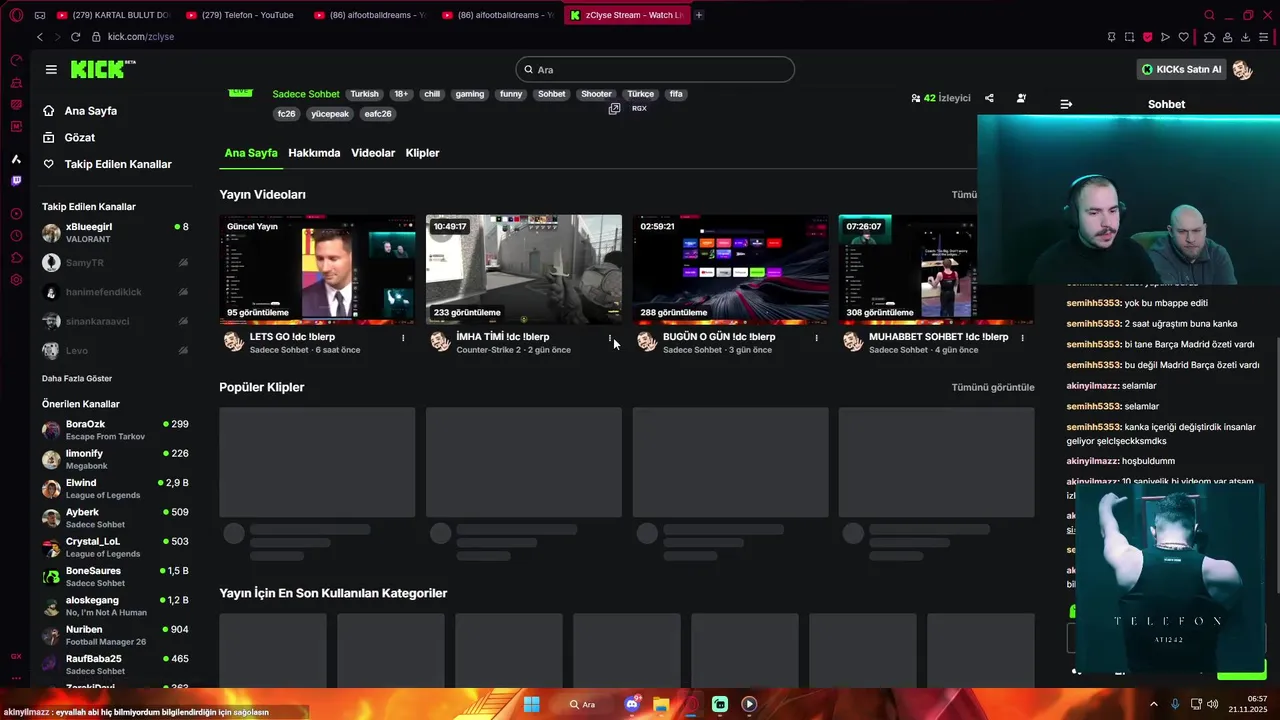Click the heart bookmark icon in toolbar

coord(1184,37)
